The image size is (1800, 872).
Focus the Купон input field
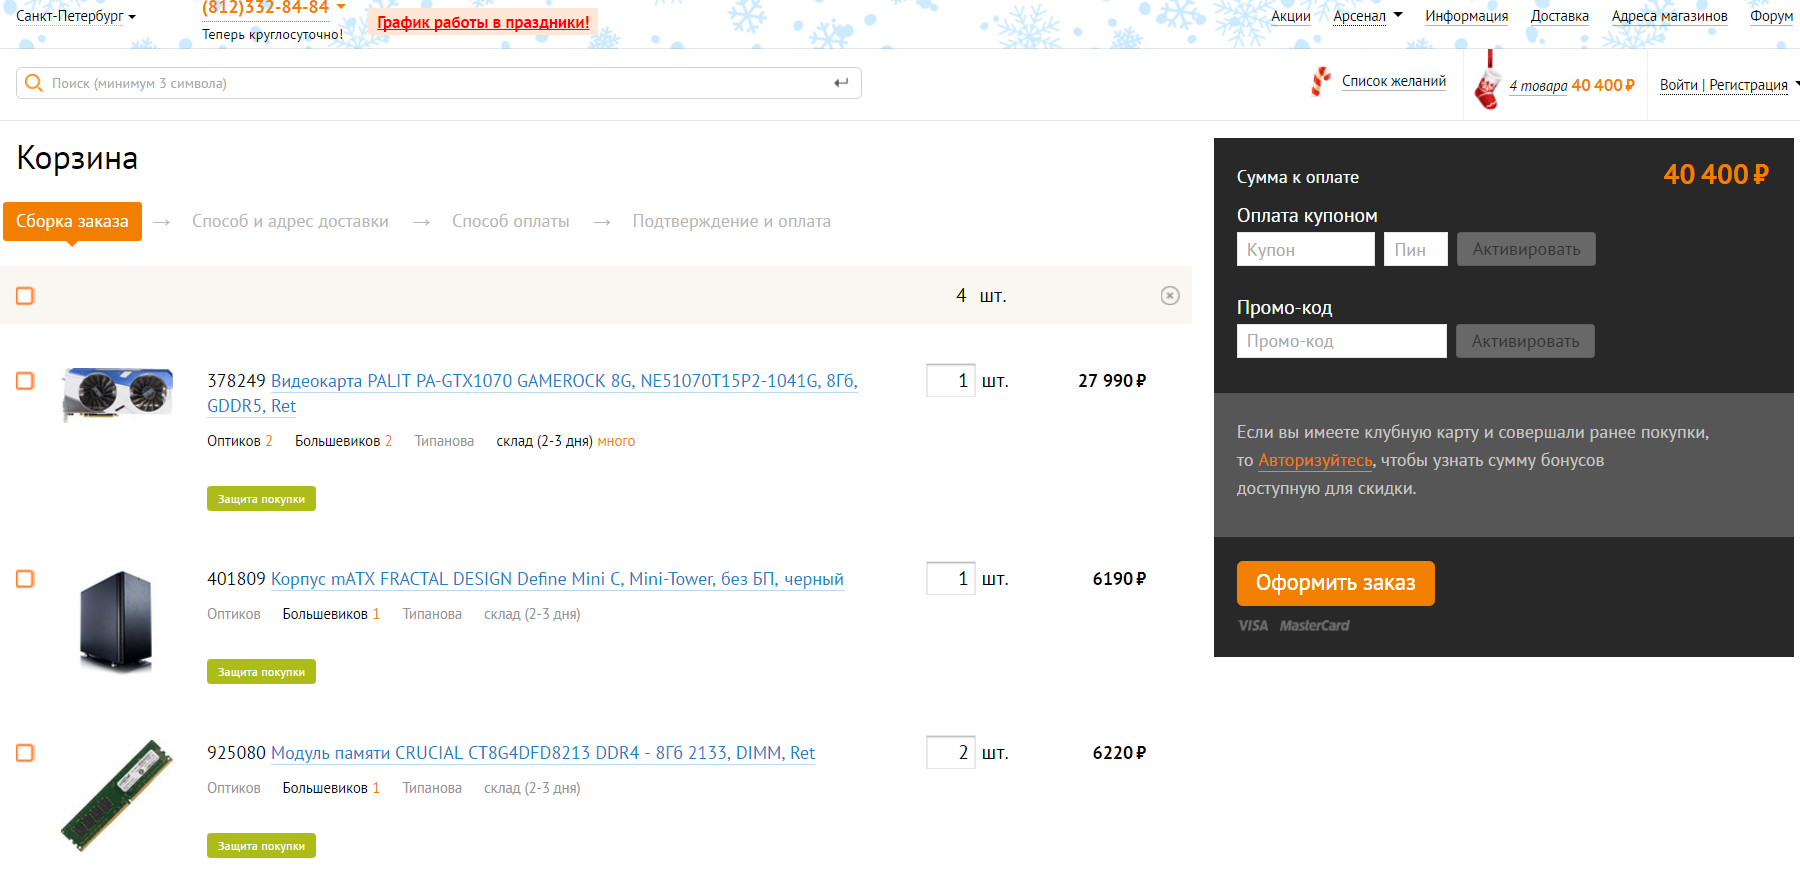(1305, 249)
